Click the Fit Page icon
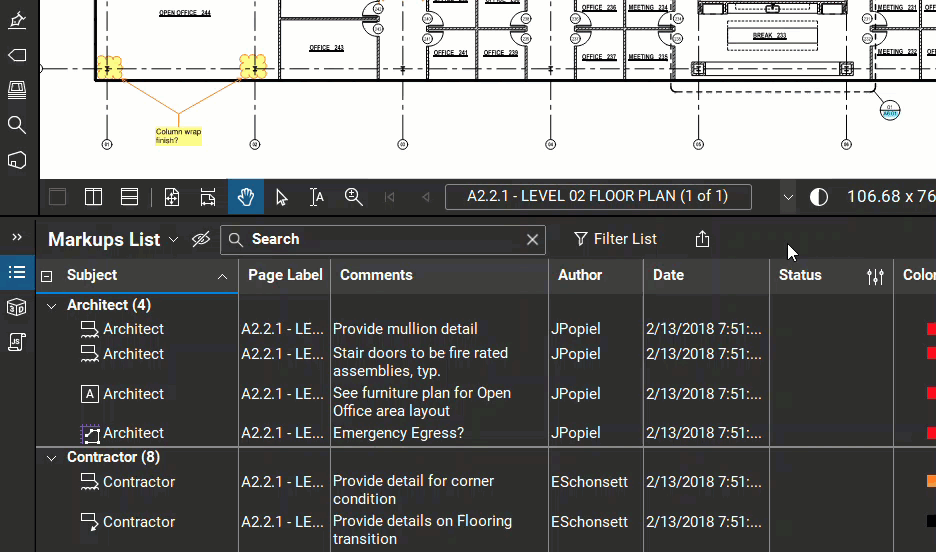The height and width of the screenshot is (552, 936). click(172, 196)
